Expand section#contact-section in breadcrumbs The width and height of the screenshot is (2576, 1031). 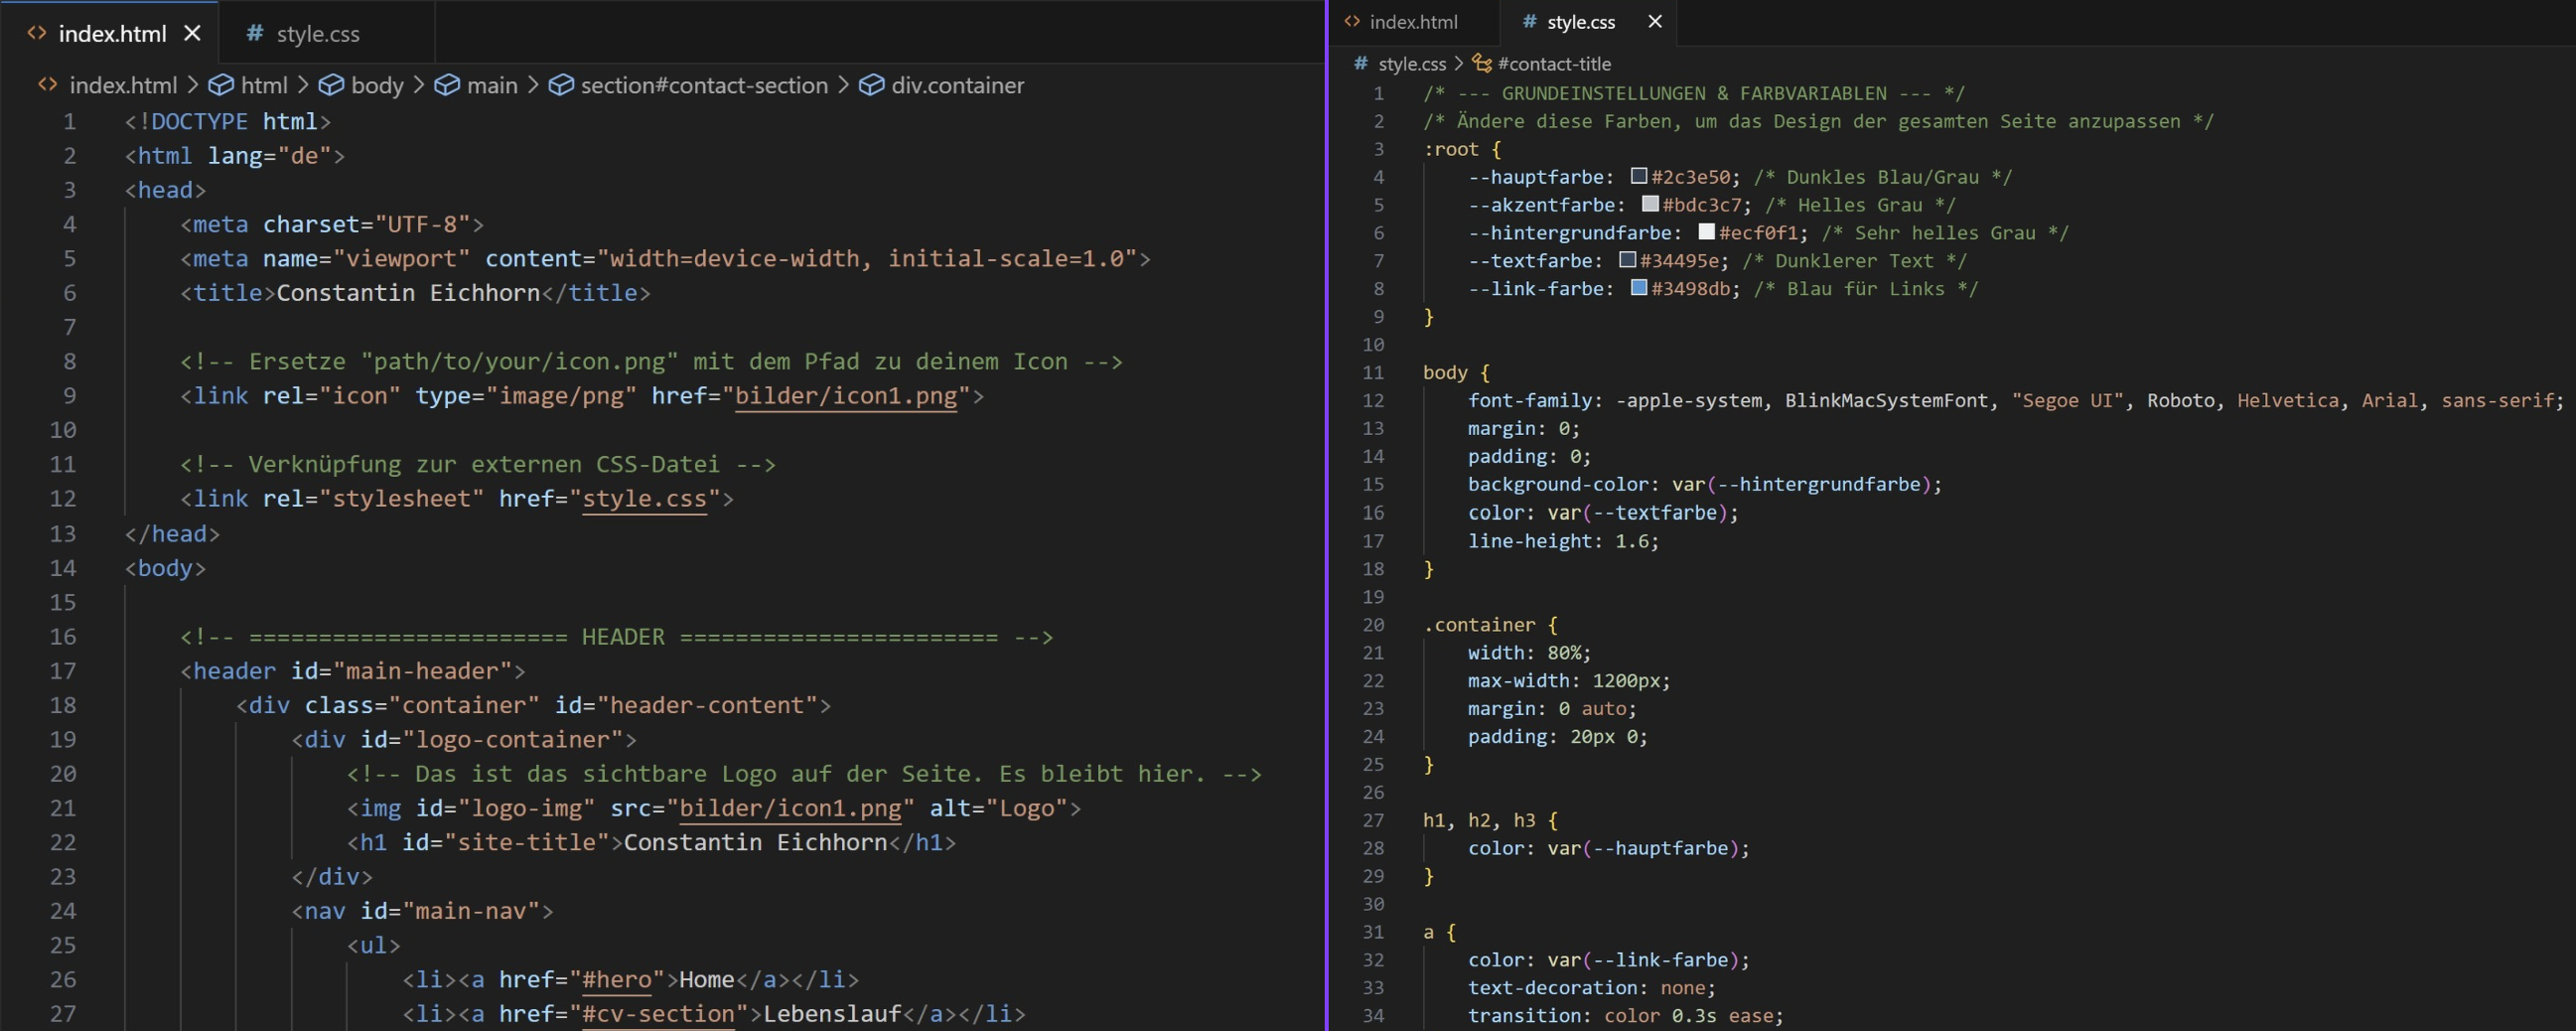tap(703, 86)
